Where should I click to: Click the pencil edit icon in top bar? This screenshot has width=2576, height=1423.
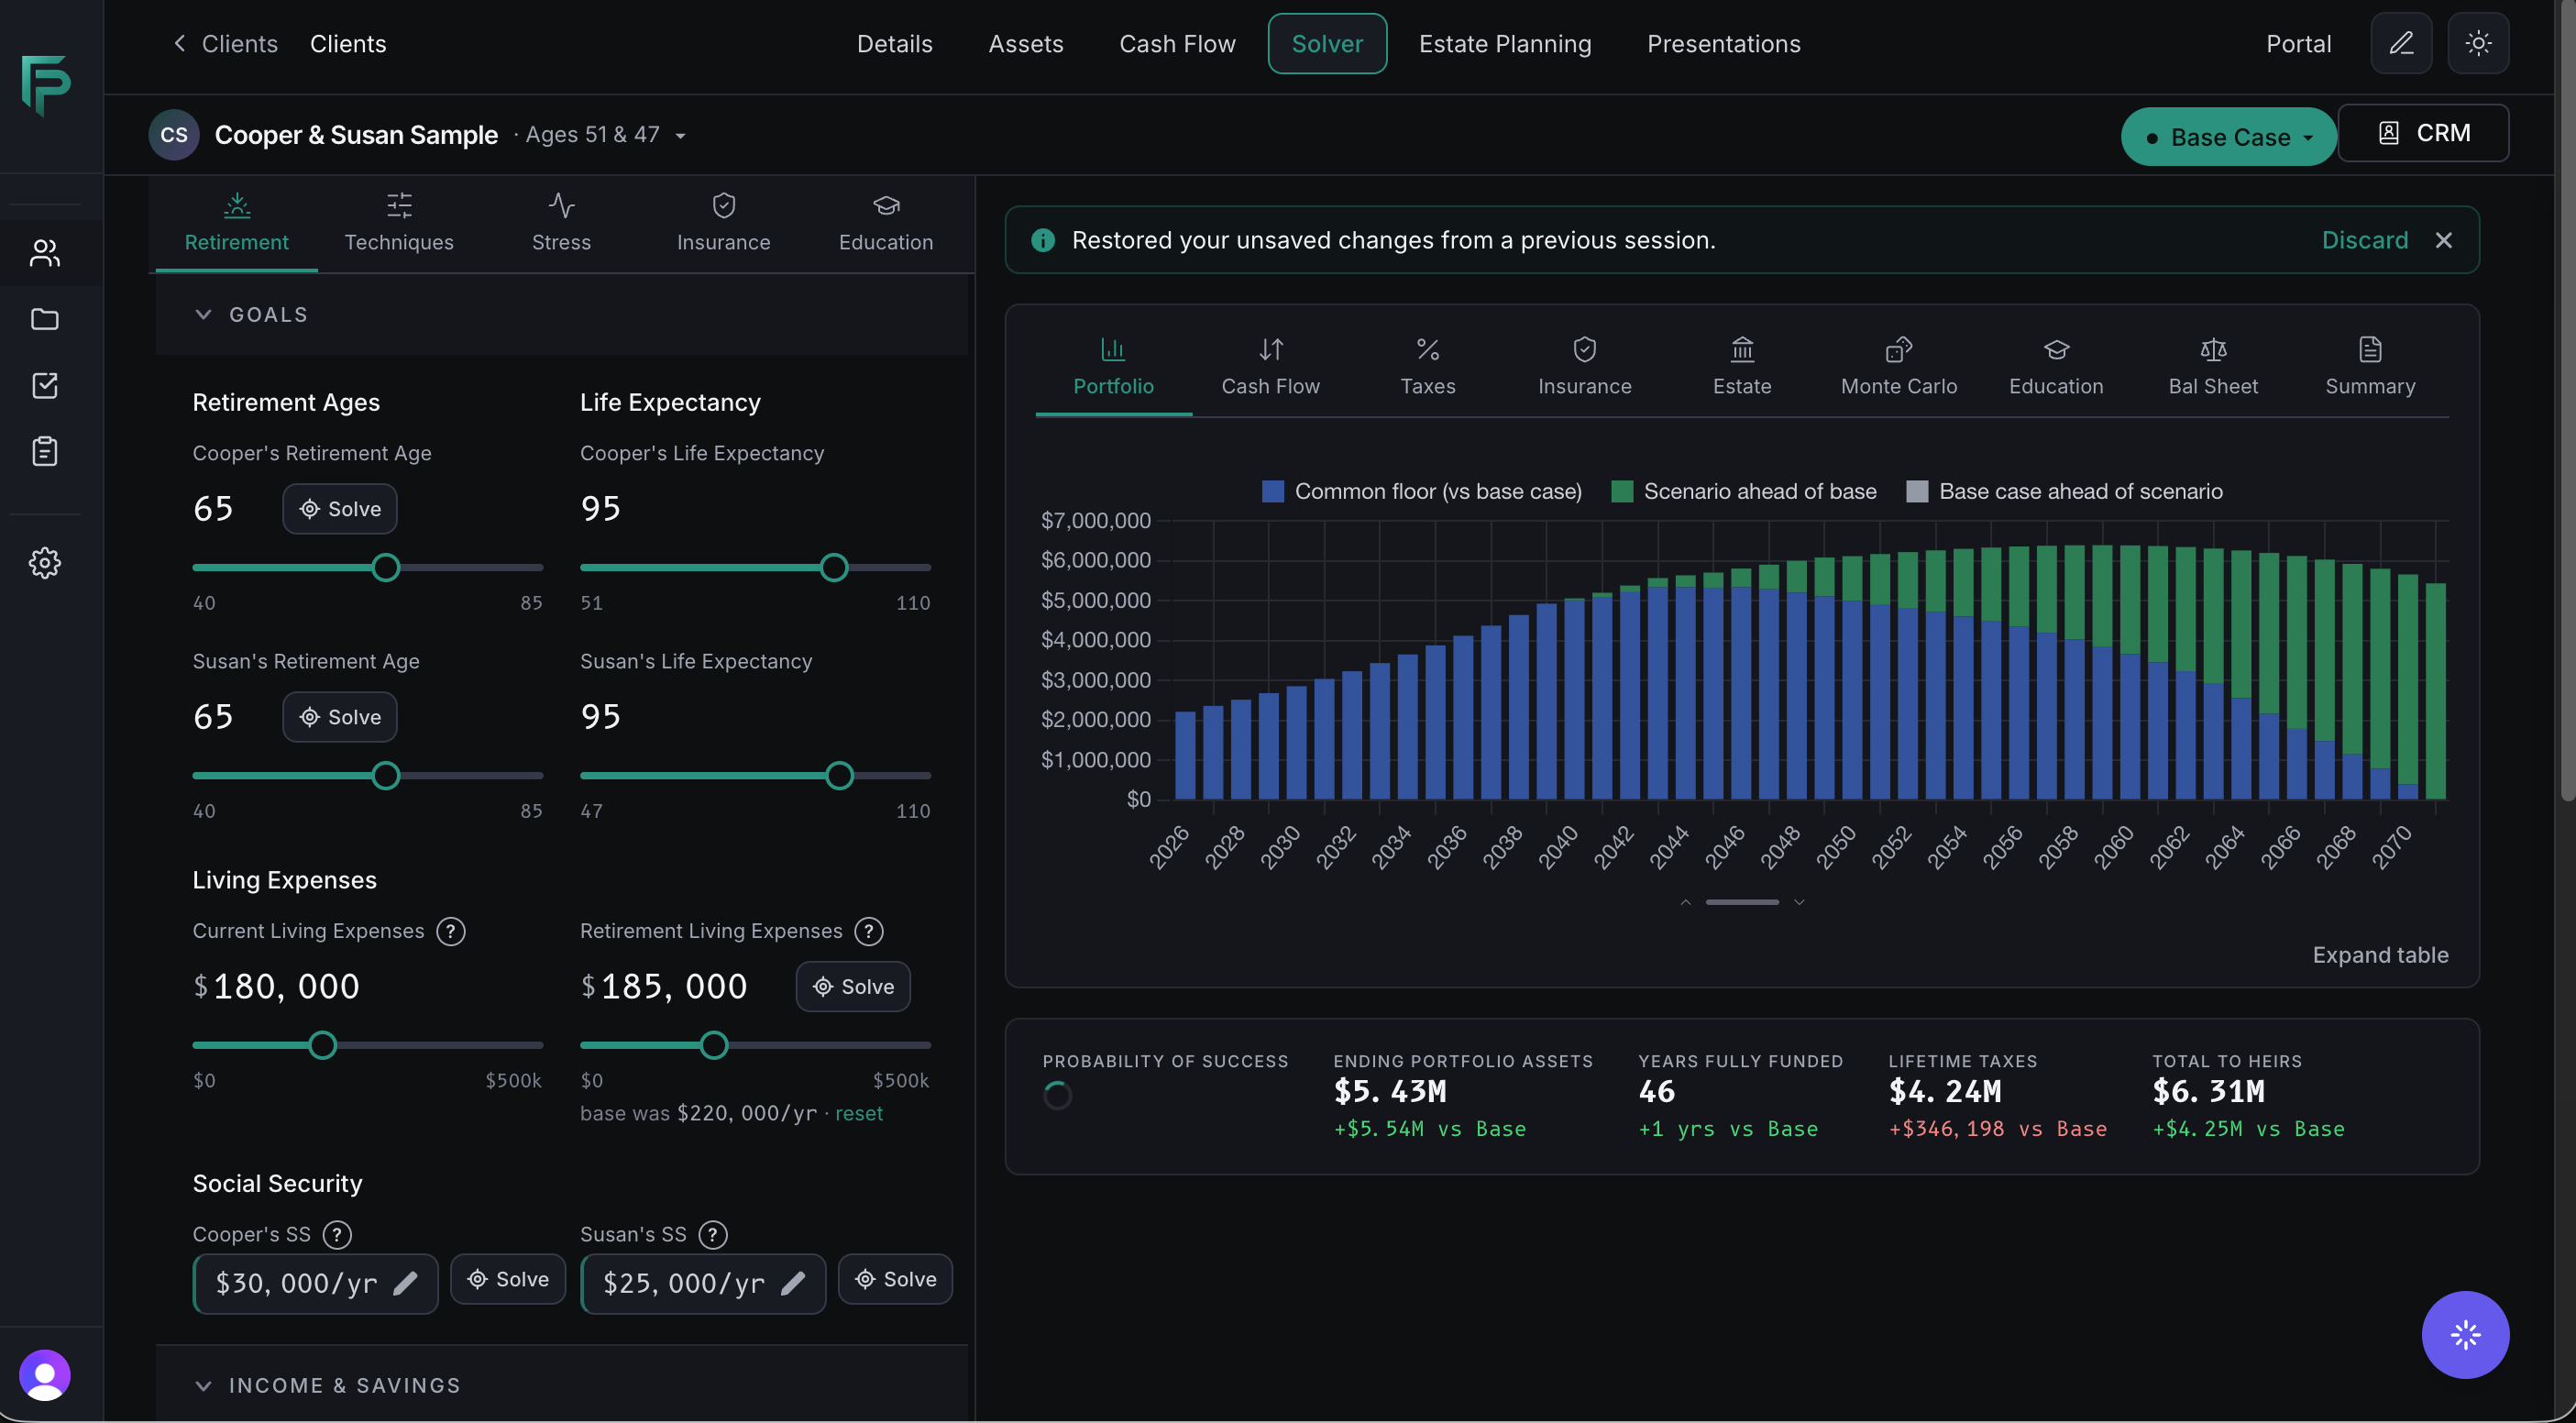point(2400,43)
